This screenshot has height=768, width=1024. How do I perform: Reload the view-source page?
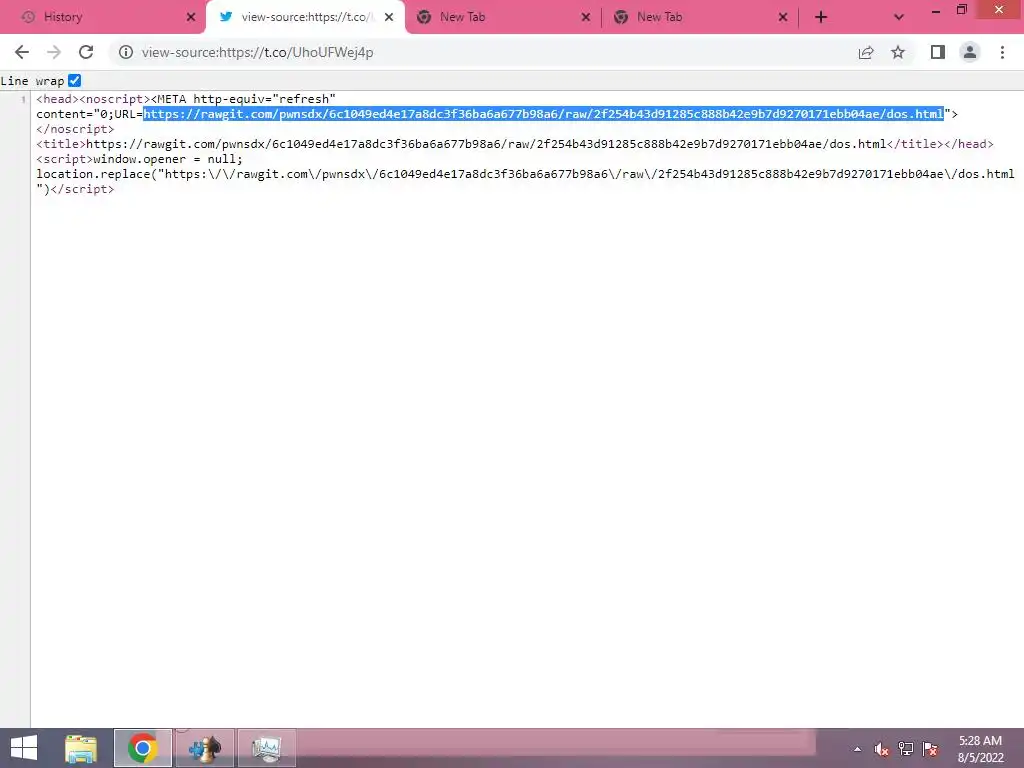tap(86, 52)
